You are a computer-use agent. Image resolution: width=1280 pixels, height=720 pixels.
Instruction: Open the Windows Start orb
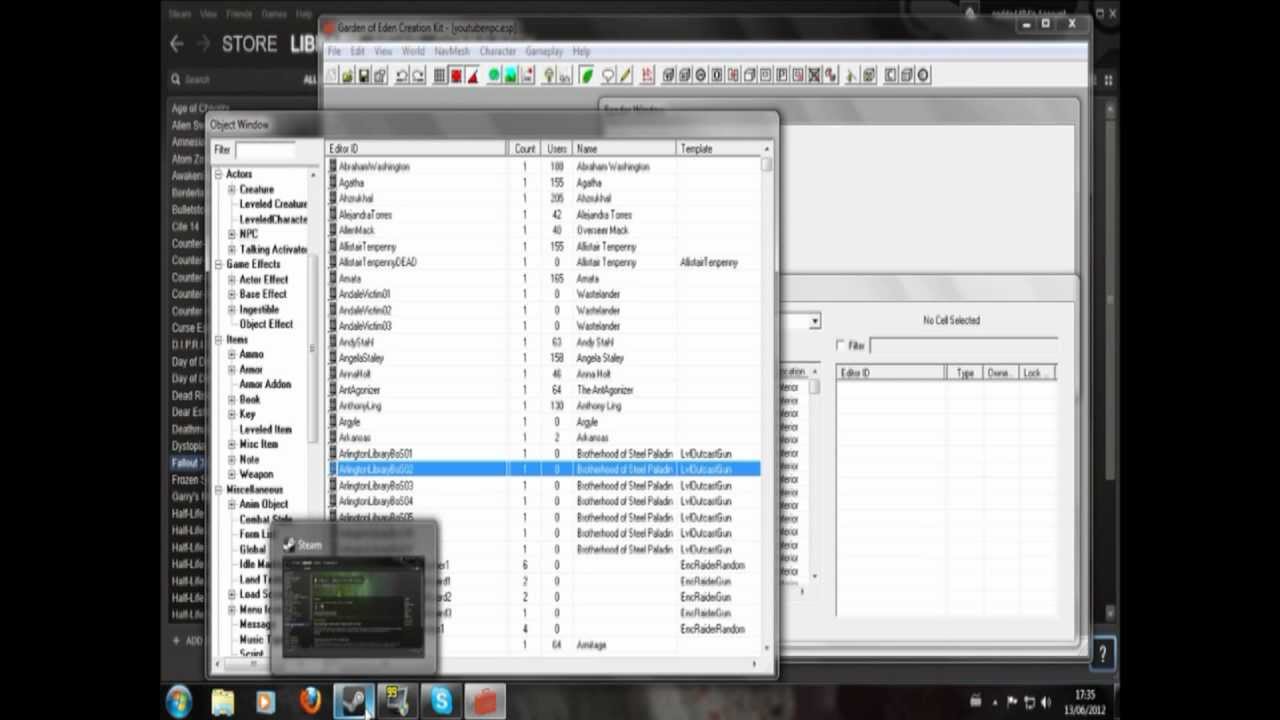tap(179, 701)
